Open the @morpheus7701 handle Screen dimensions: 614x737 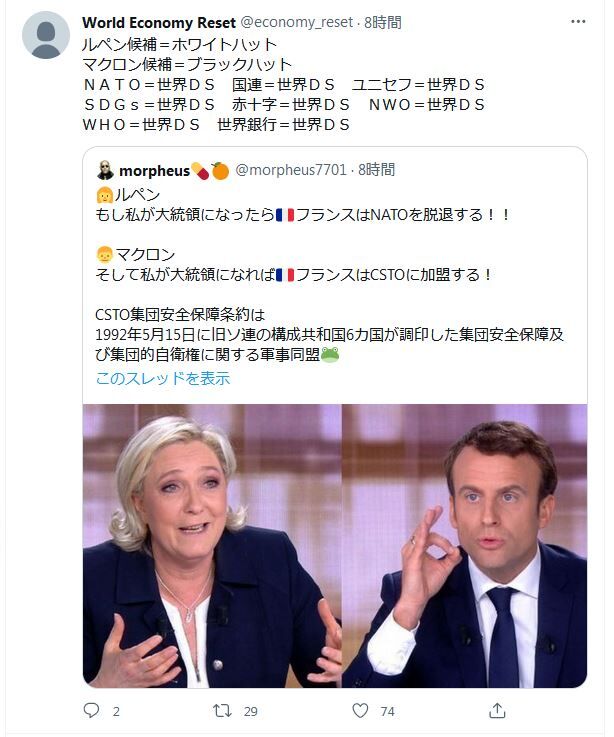[291, 170]
